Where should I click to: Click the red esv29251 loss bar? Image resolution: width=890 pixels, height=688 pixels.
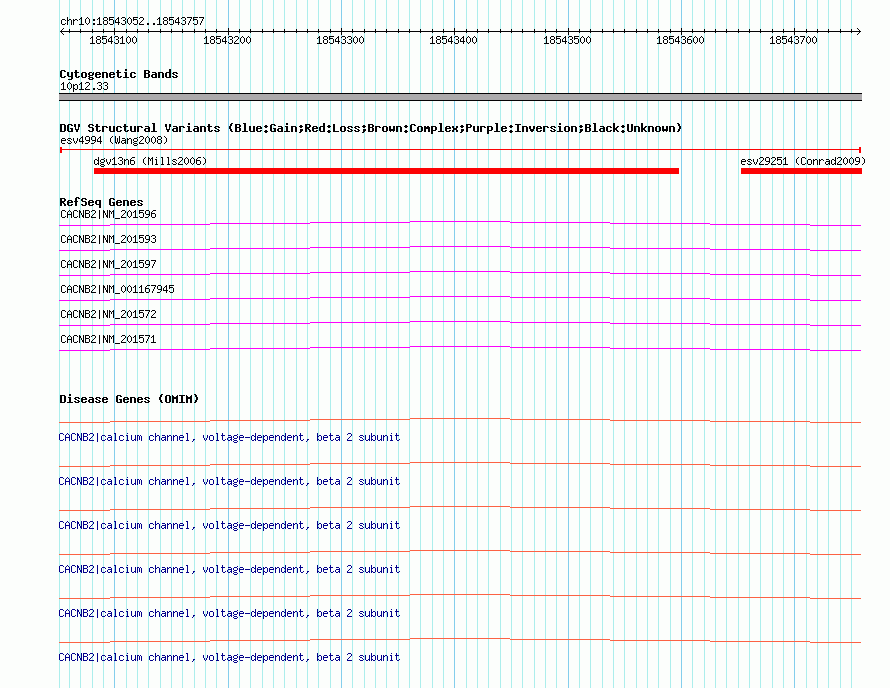[x=801, y=171]
